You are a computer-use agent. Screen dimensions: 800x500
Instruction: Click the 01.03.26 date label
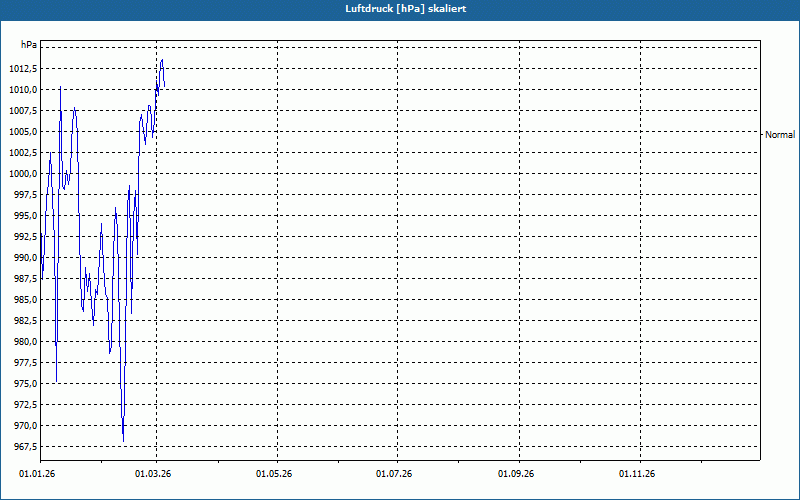[x=153, y=474]
